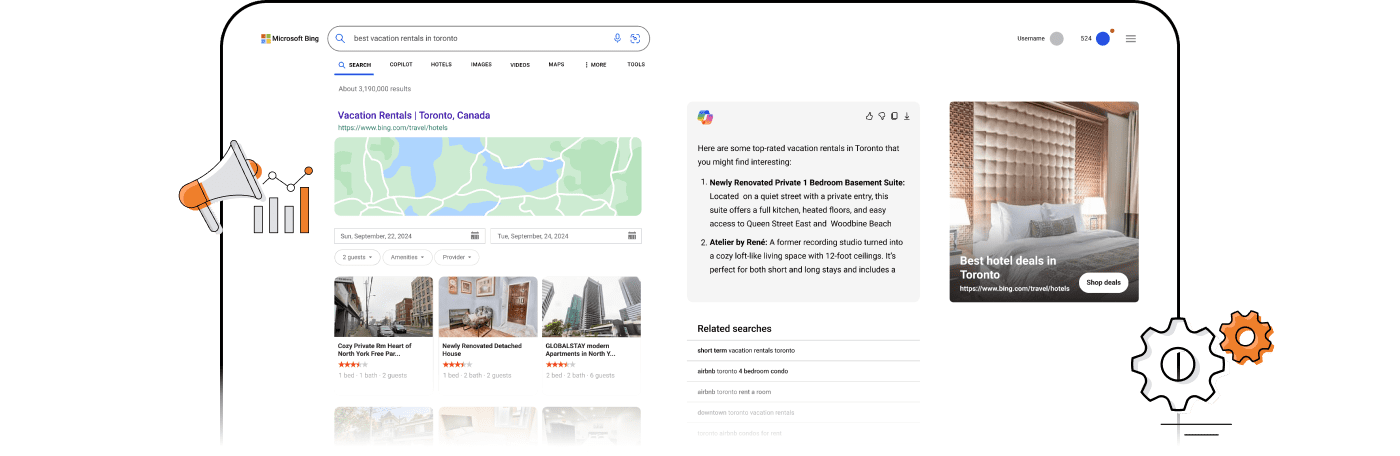Open the More search categories menu
Screen dimensions: 1400x456
tap(595, 64)
